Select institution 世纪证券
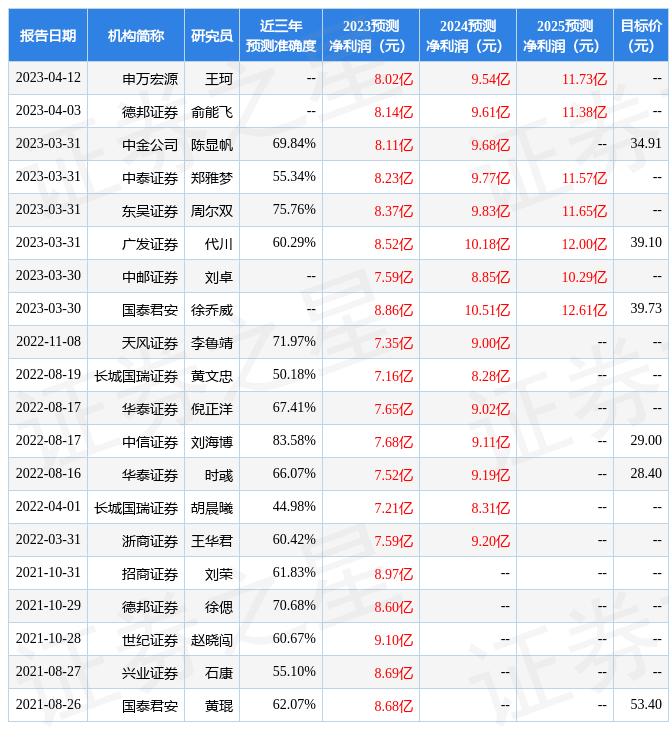 pos(150,641)
